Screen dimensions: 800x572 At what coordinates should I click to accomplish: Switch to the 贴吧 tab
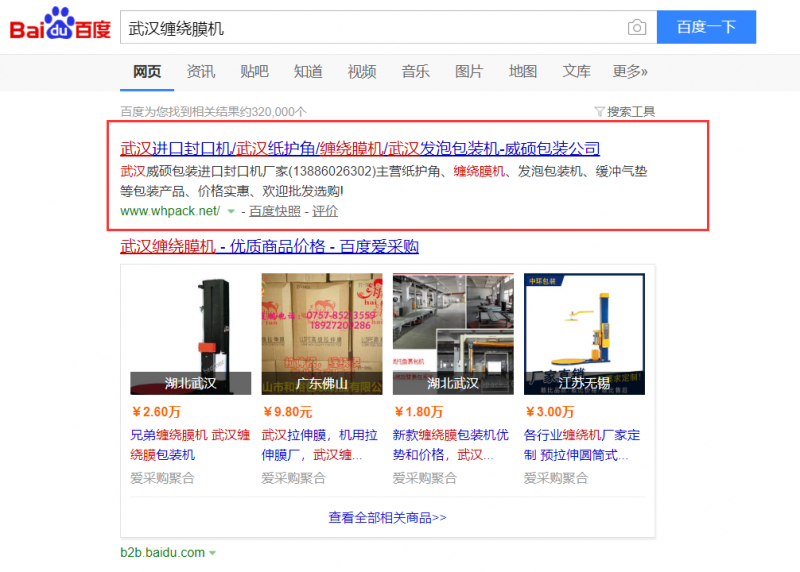[254, 71]
